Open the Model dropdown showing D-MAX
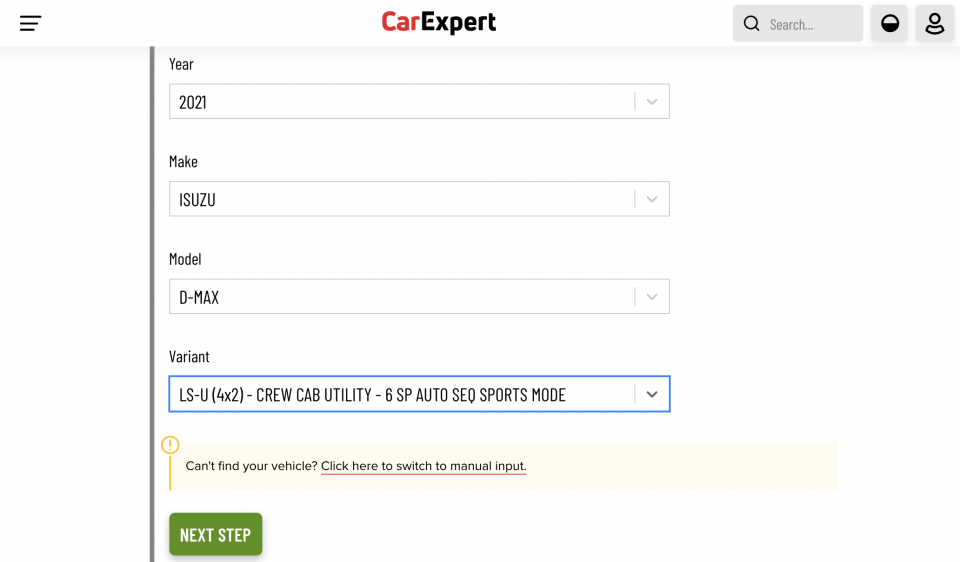 [x=400, y=297]
